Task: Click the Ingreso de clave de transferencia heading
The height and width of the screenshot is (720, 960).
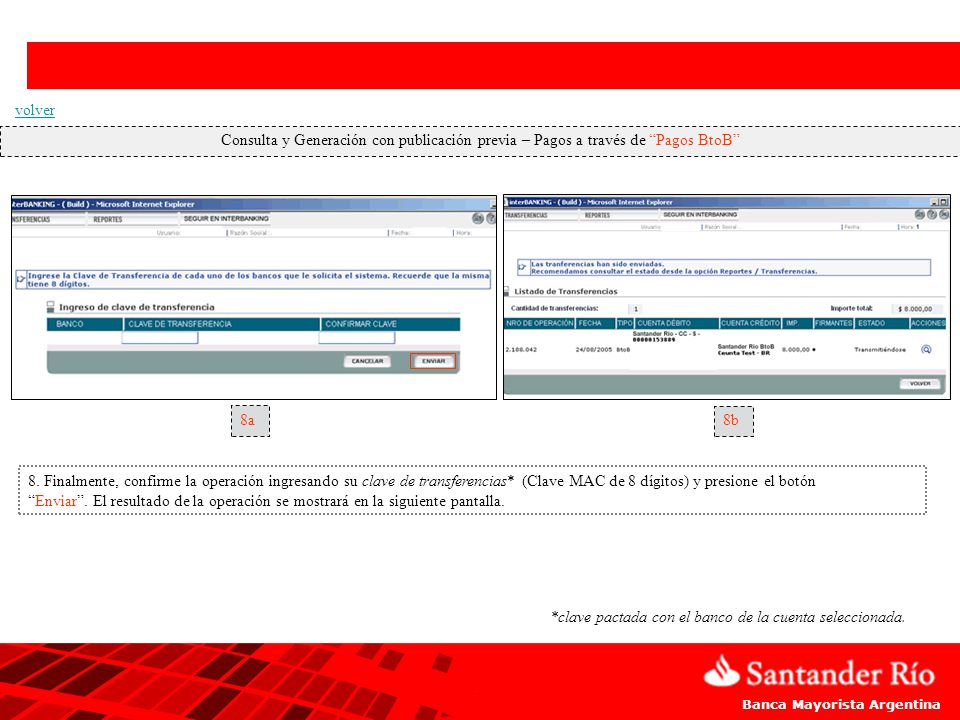Action: pos(137,307)
